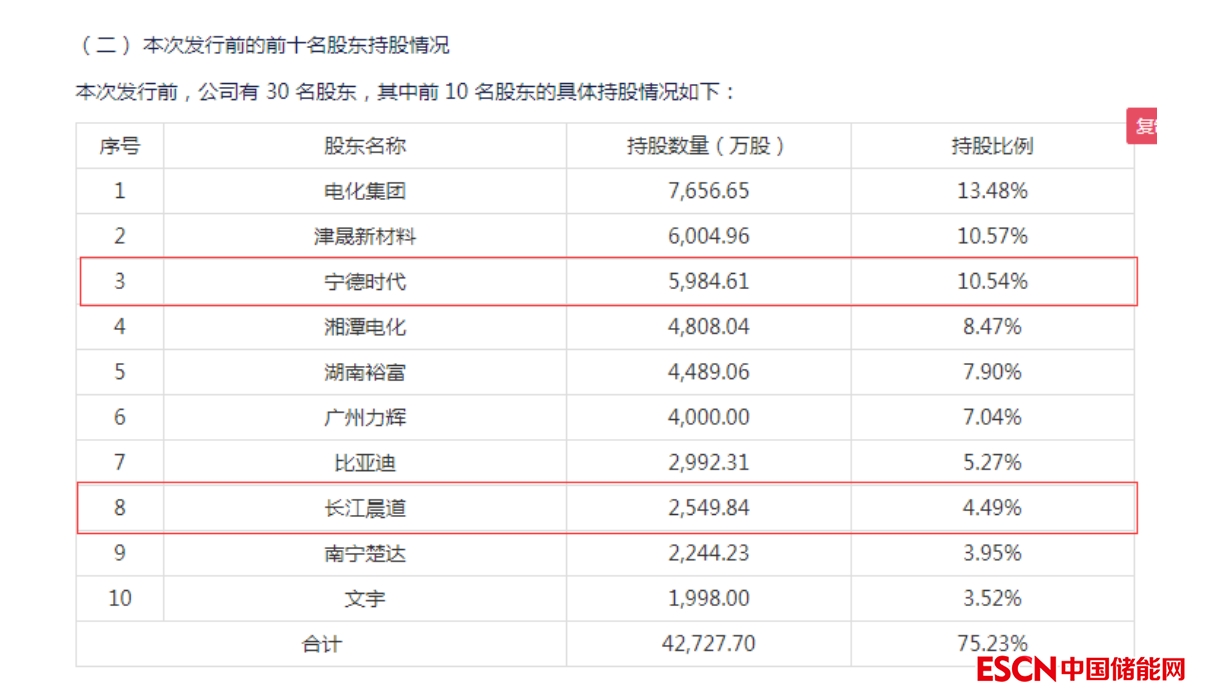This screenshot has width=1211, height=698.
Task: Click the 合计 total row label
Action: point(321,643)
